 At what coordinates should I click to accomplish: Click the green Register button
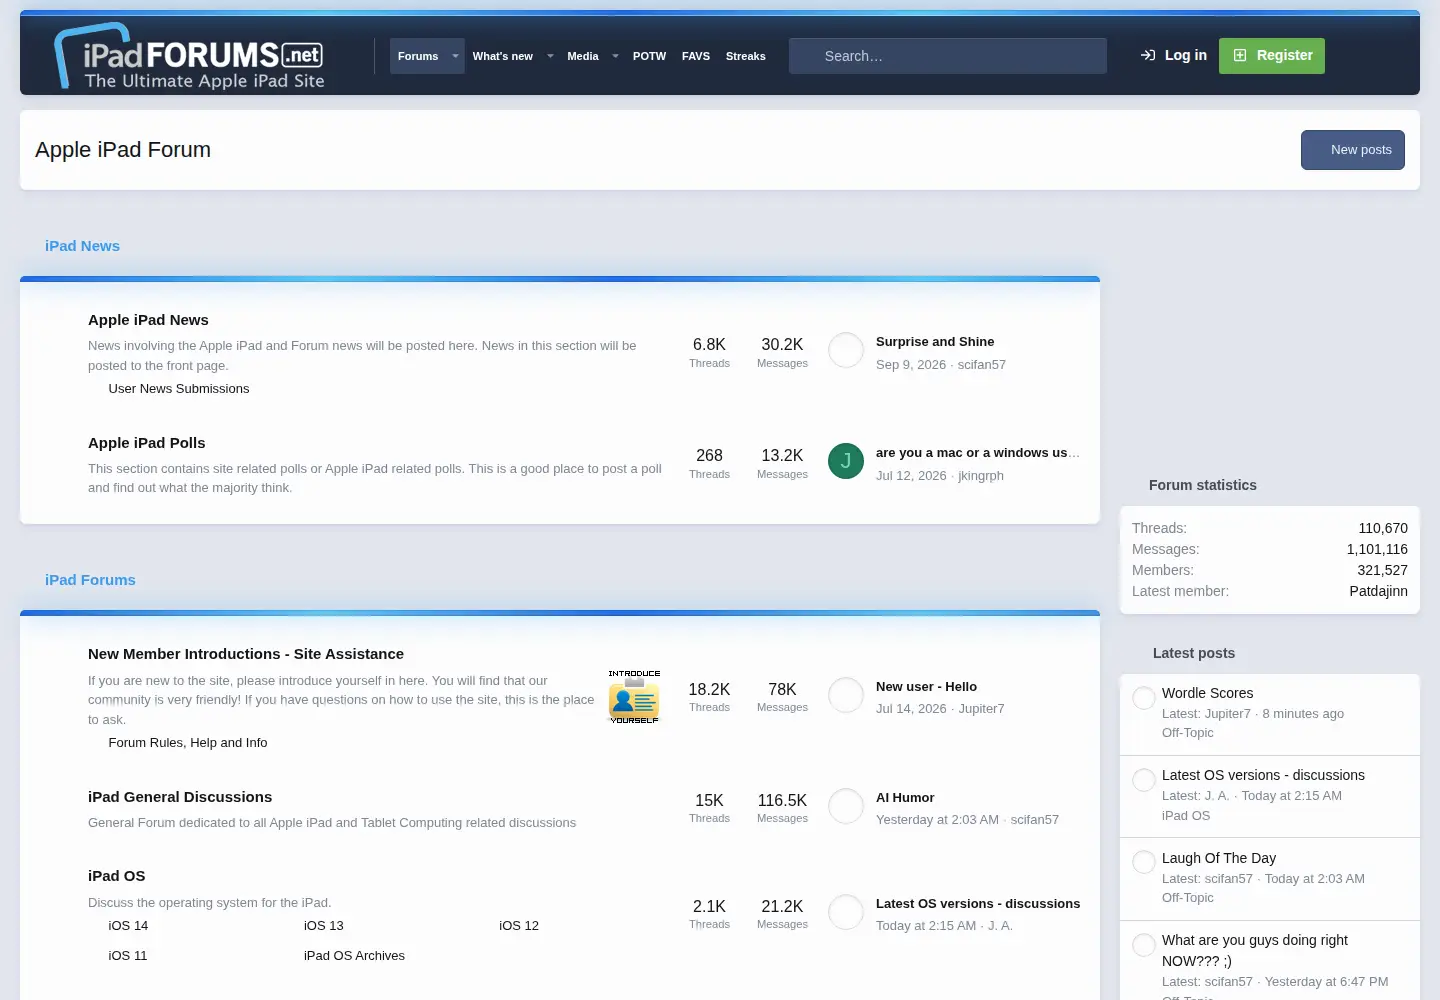[1272, 55]
